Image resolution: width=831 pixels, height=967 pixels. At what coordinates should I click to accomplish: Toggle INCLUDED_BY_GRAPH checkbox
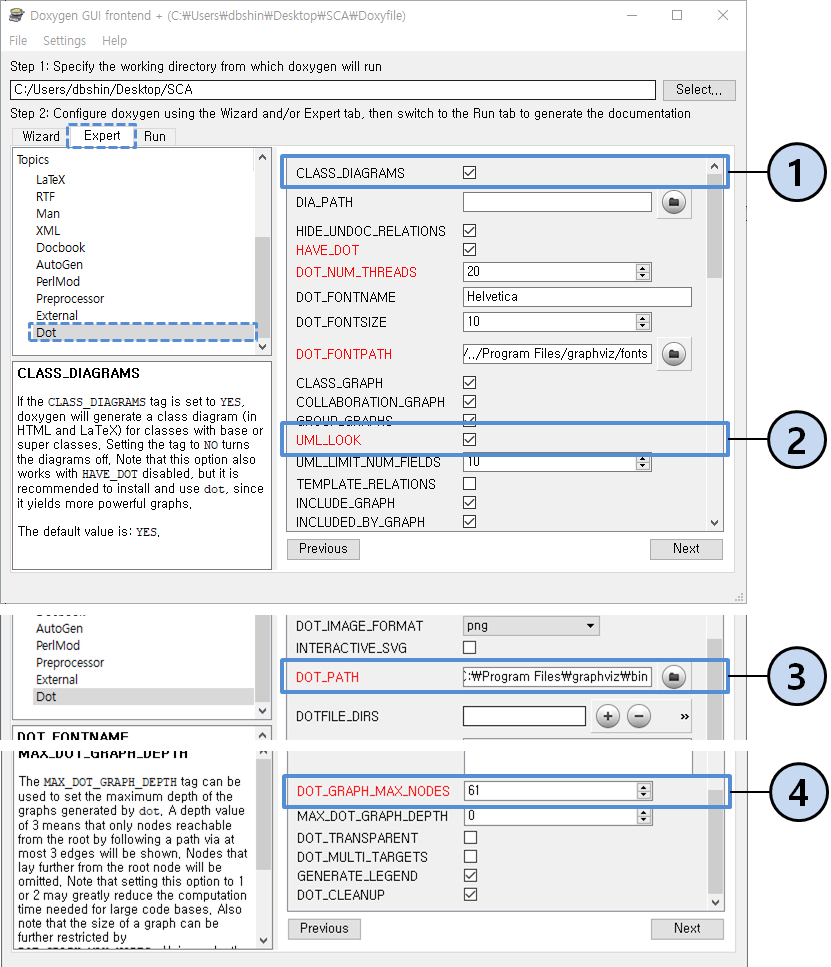coord(469,522)
